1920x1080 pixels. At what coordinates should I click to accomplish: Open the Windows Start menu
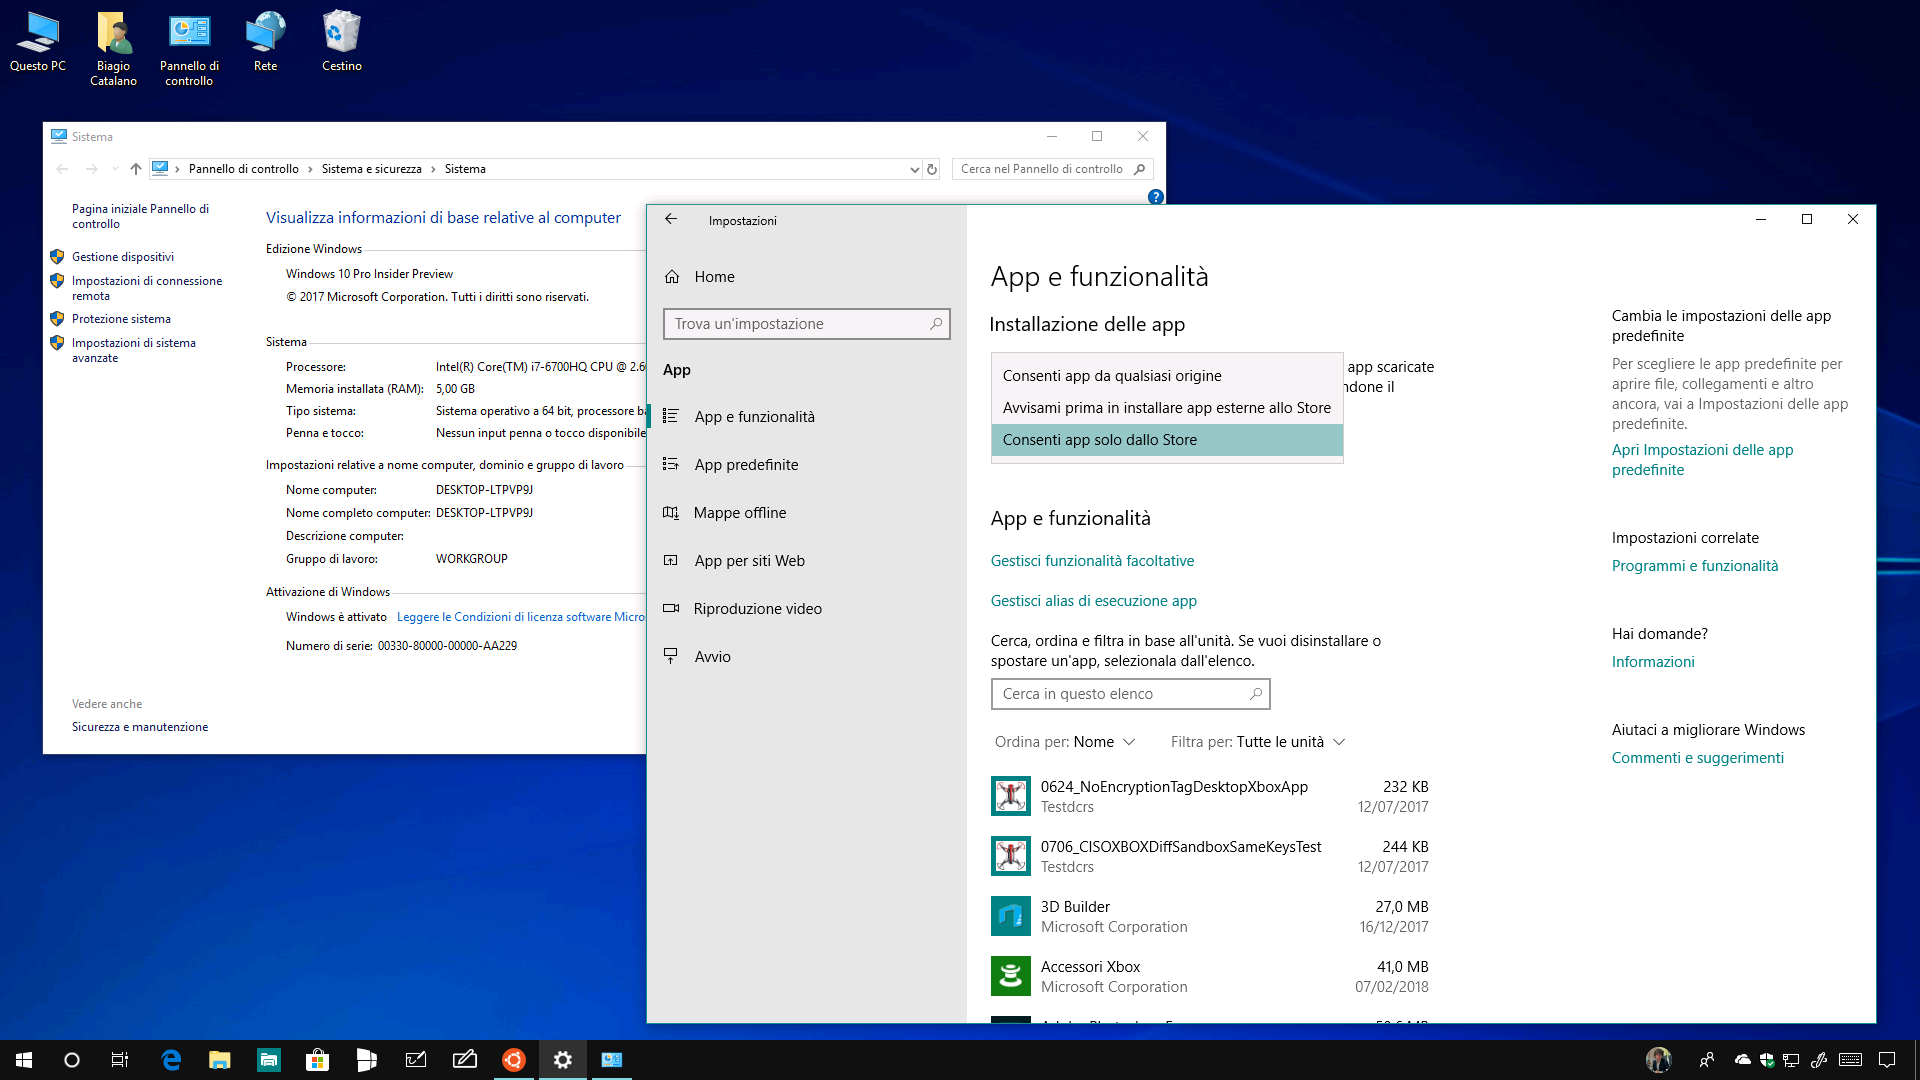[x=24, y=1060]
